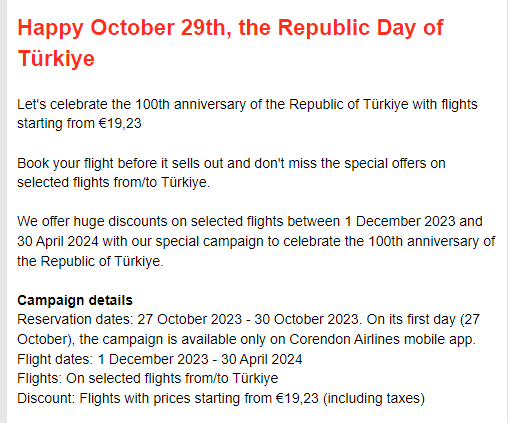Click "On its first day (27" text
Screen dimensions: 508x423
coord(423,319)
